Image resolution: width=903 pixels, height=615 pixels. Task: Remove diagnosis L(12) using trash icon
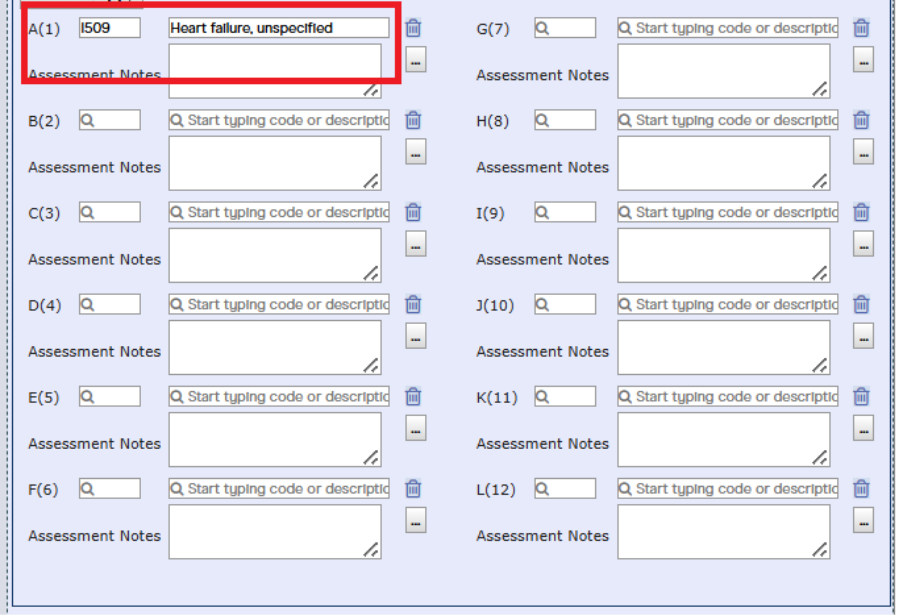(x=862, y=488)
